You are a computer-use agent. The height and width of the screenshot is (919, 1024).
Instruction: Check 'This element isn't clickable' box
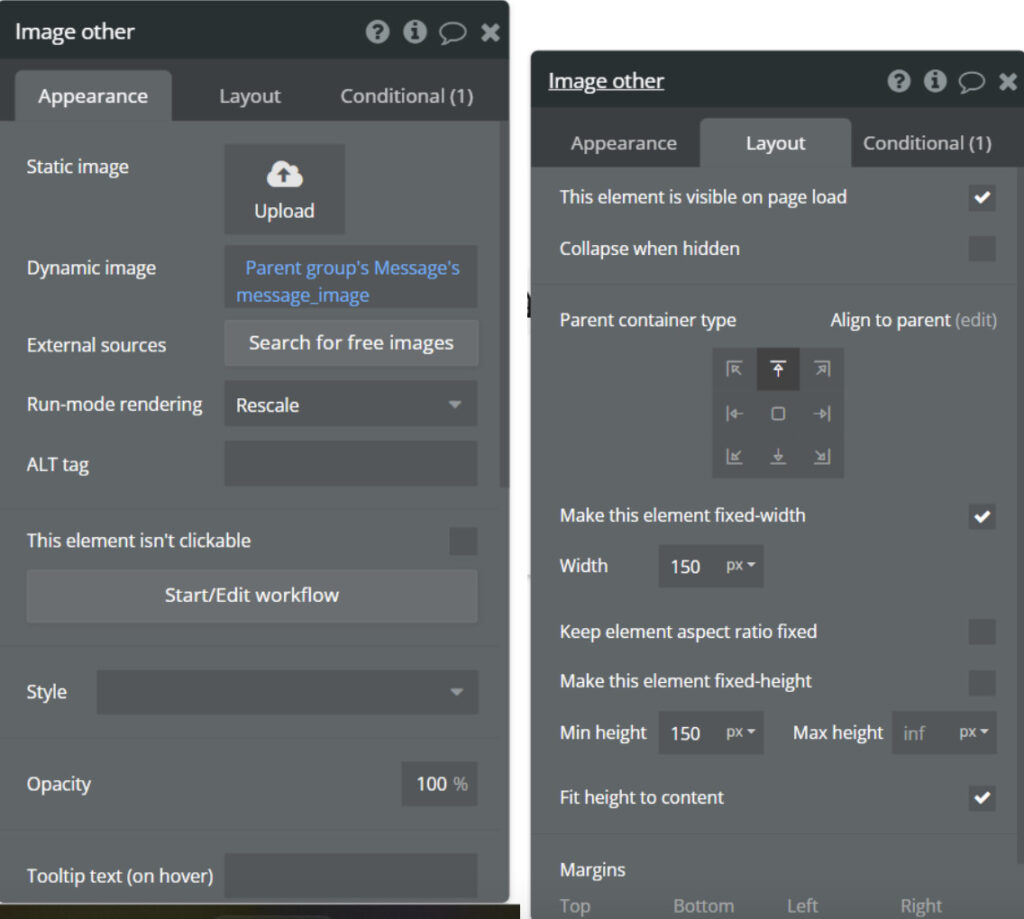coord(462,542)
